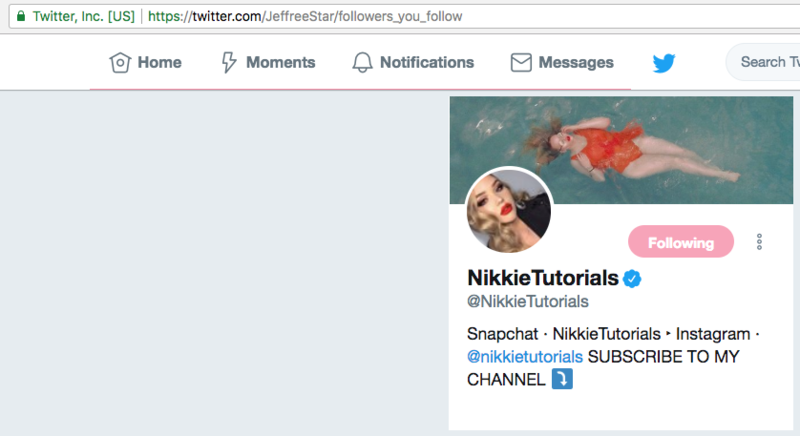Select the Moments text label in navigation
Viewport: 800px width, 436px height.
[x=280, y=63]
